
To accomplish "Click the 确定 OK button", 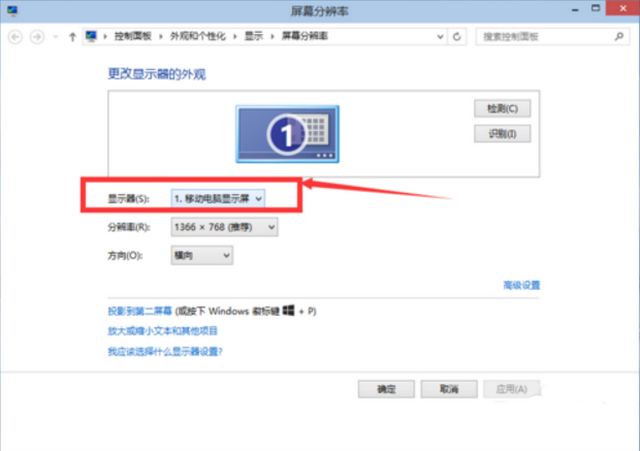I will [387, 389].
